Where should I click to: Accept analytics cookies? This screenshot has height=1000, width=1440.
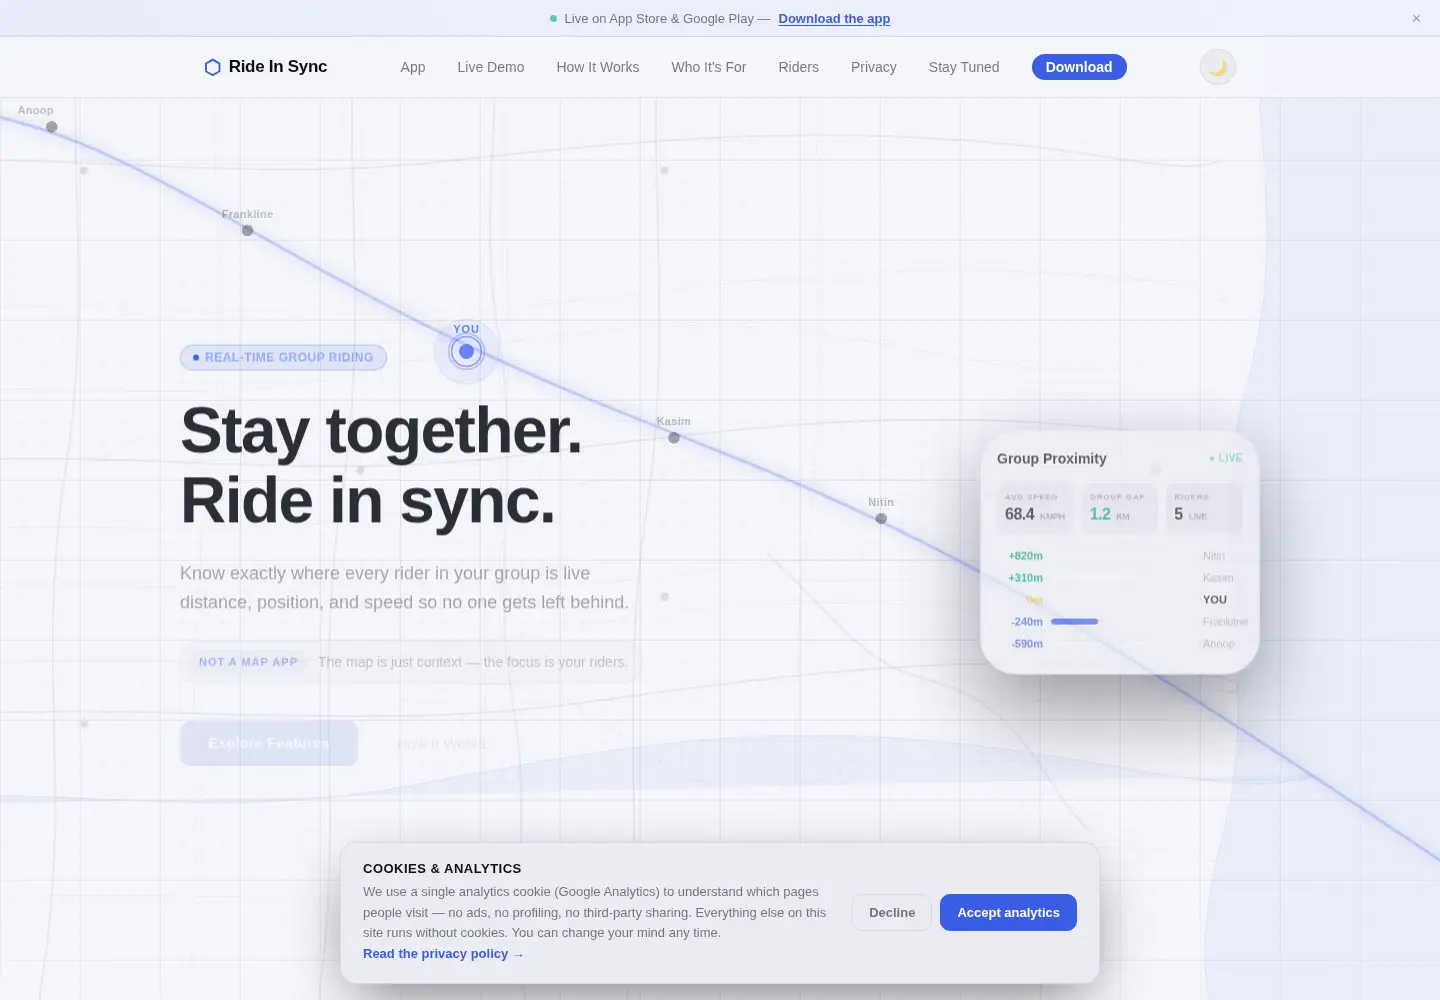pos(1008,912)
